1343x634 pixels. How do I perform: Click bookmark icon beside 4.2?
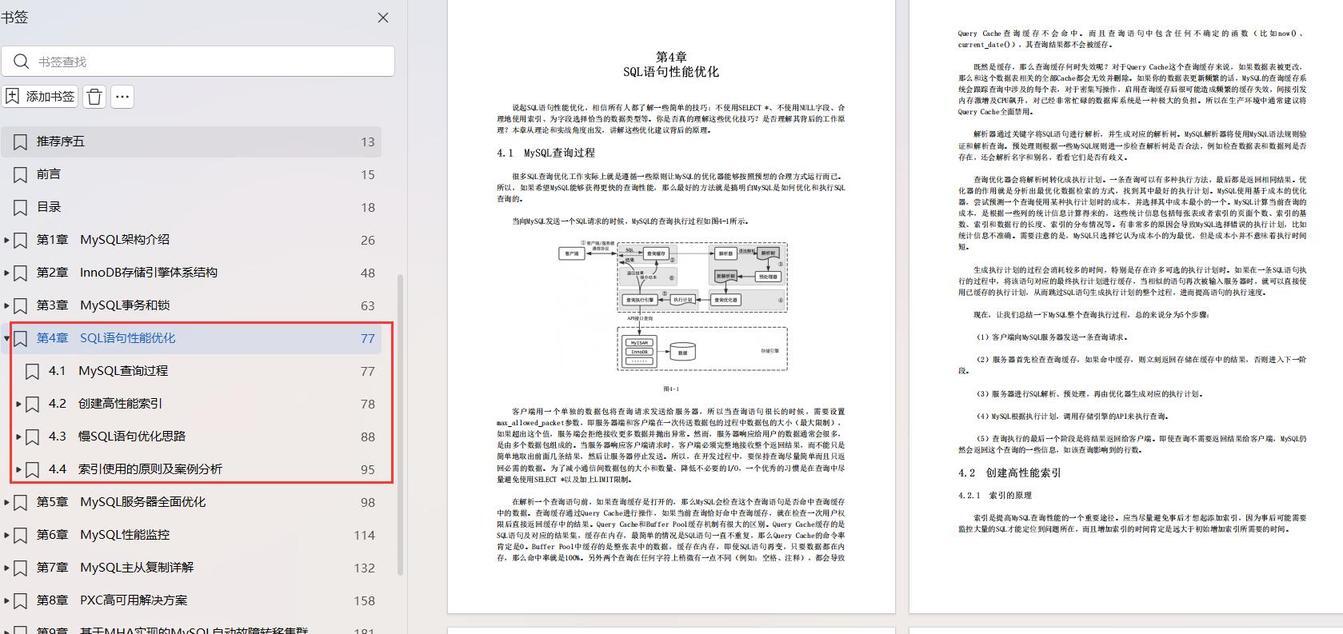click(x=33, y=404)
